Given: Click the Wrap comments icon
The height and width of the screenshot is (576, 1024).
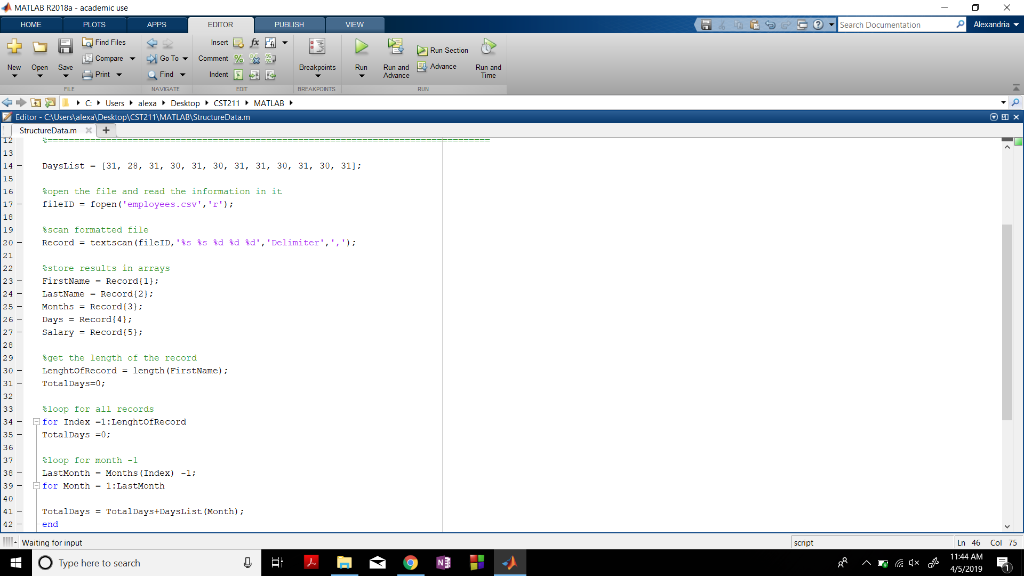Looking at the screenshot, I should (270, 59).
